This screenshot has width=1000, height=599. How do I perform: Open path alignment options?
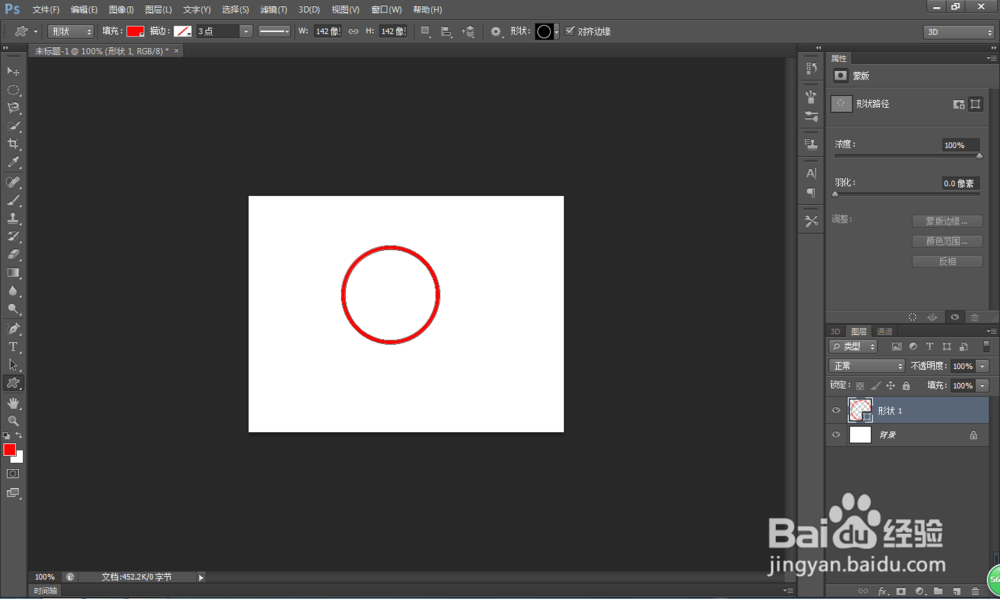(446, 31)
